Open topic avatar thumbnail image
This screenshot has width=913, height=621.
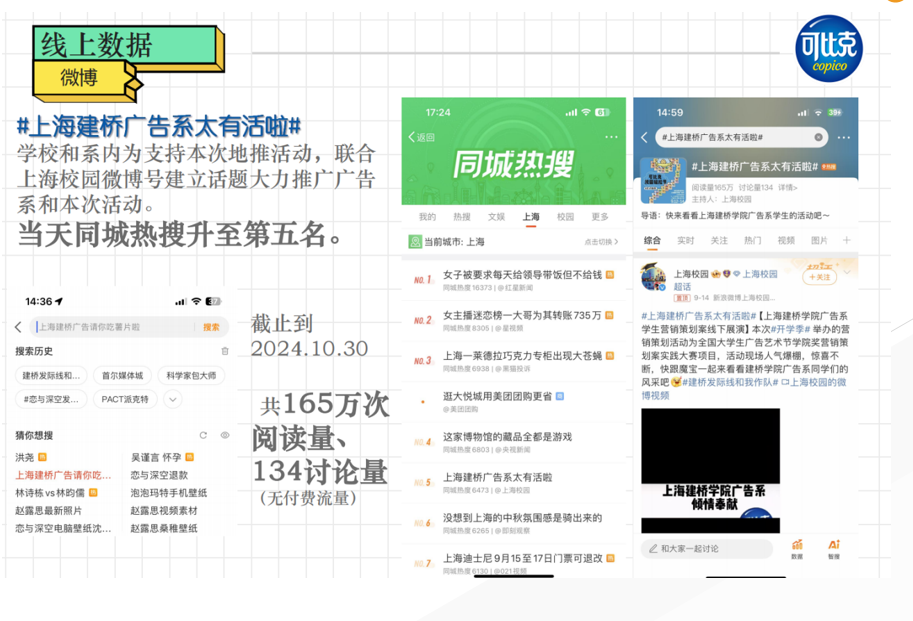pos(663,180)
